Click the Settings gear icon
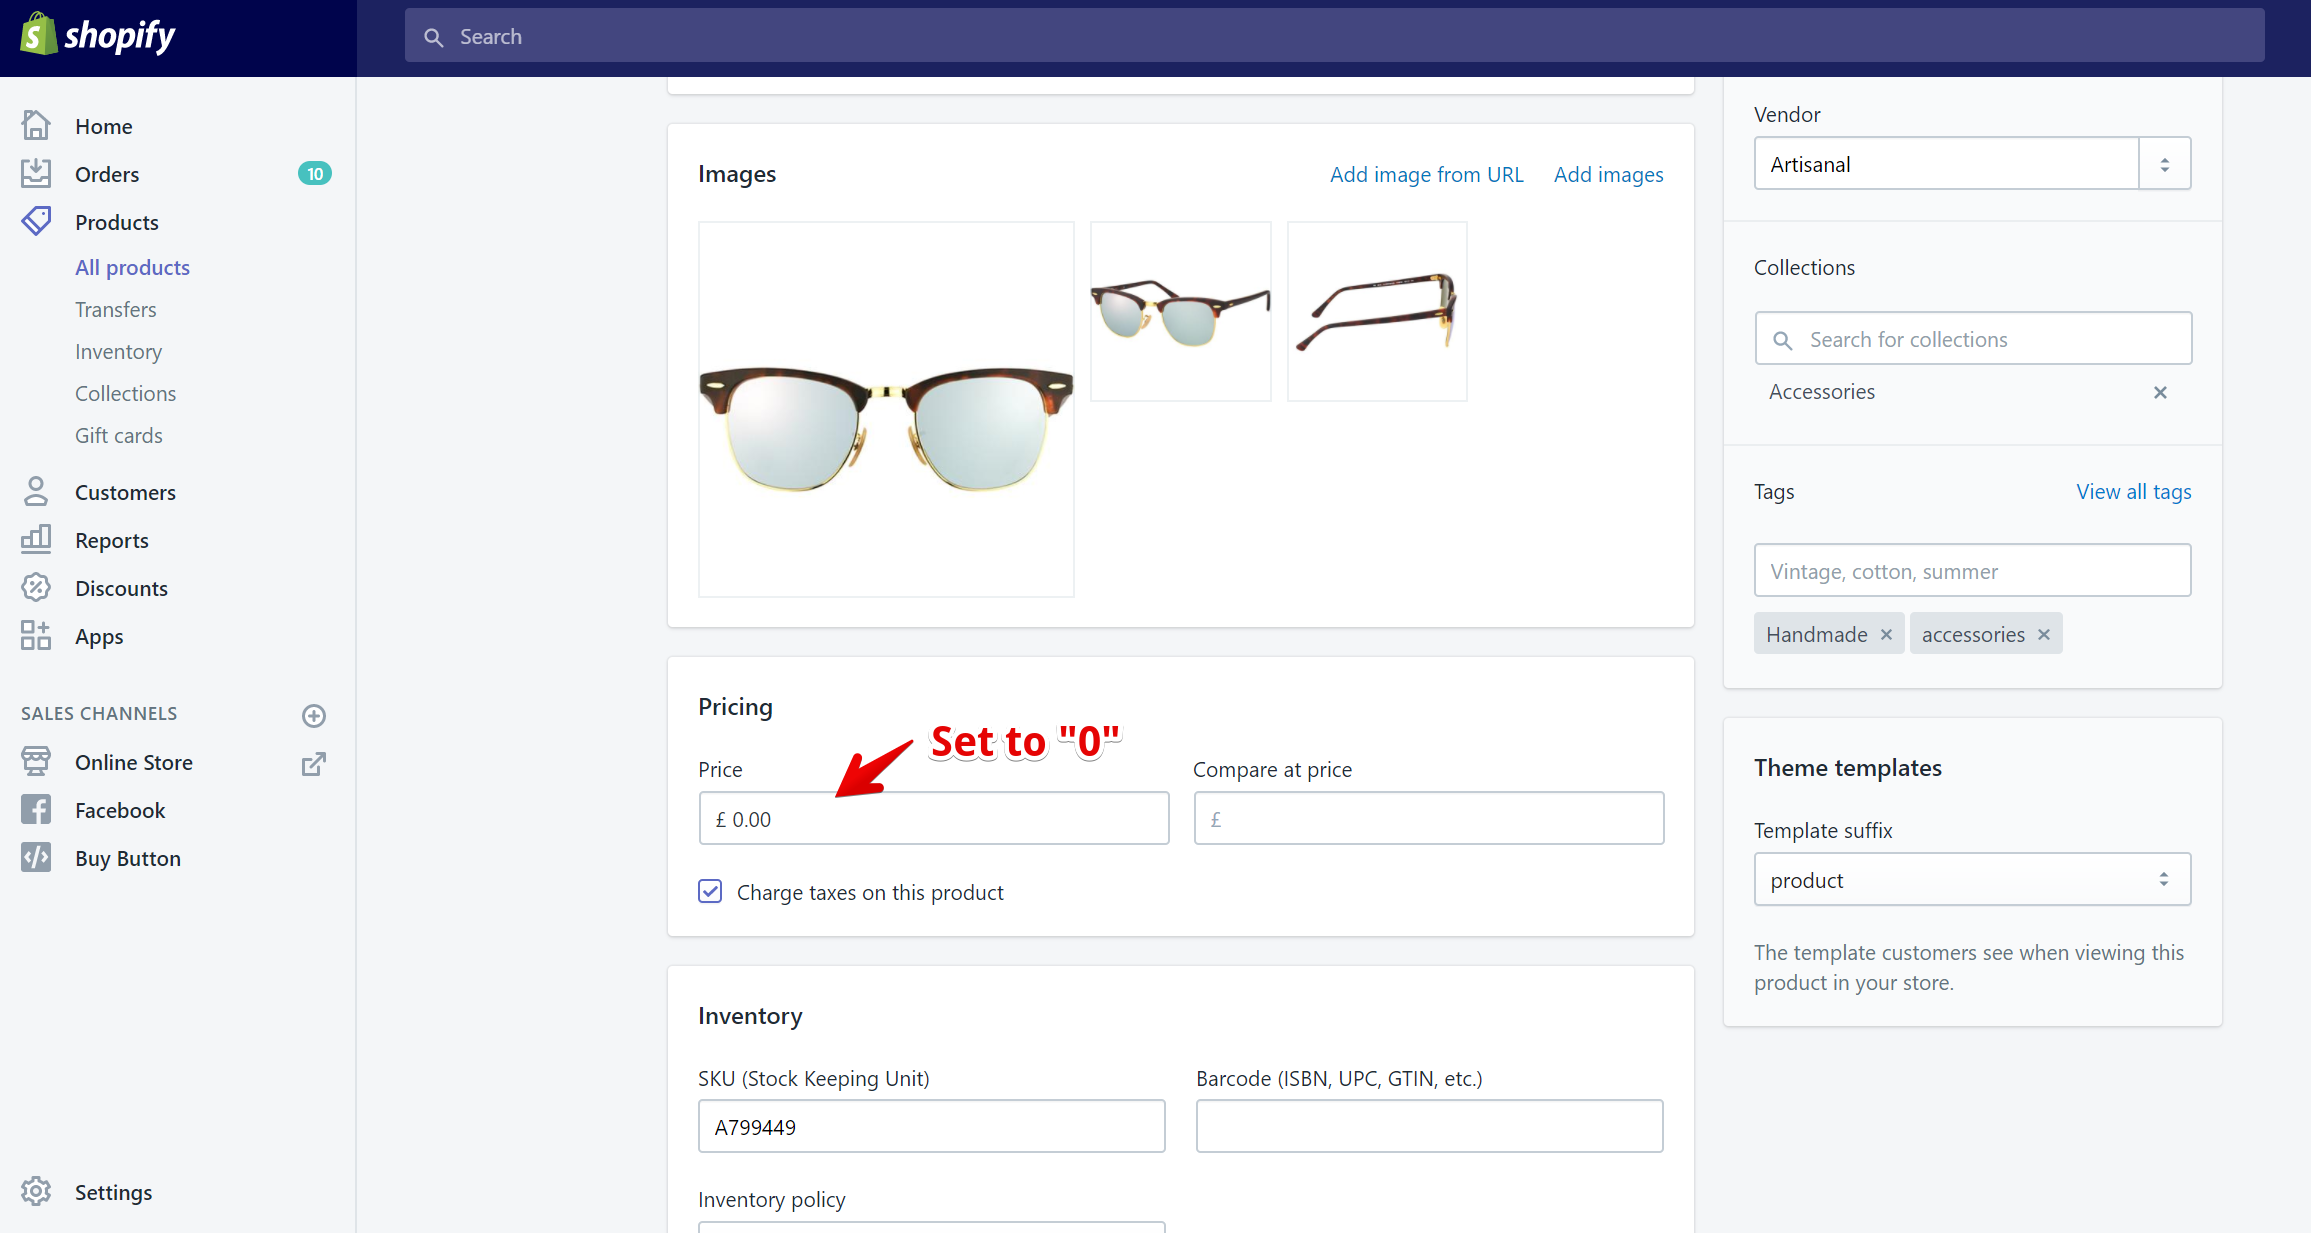 pos(36,1192)
